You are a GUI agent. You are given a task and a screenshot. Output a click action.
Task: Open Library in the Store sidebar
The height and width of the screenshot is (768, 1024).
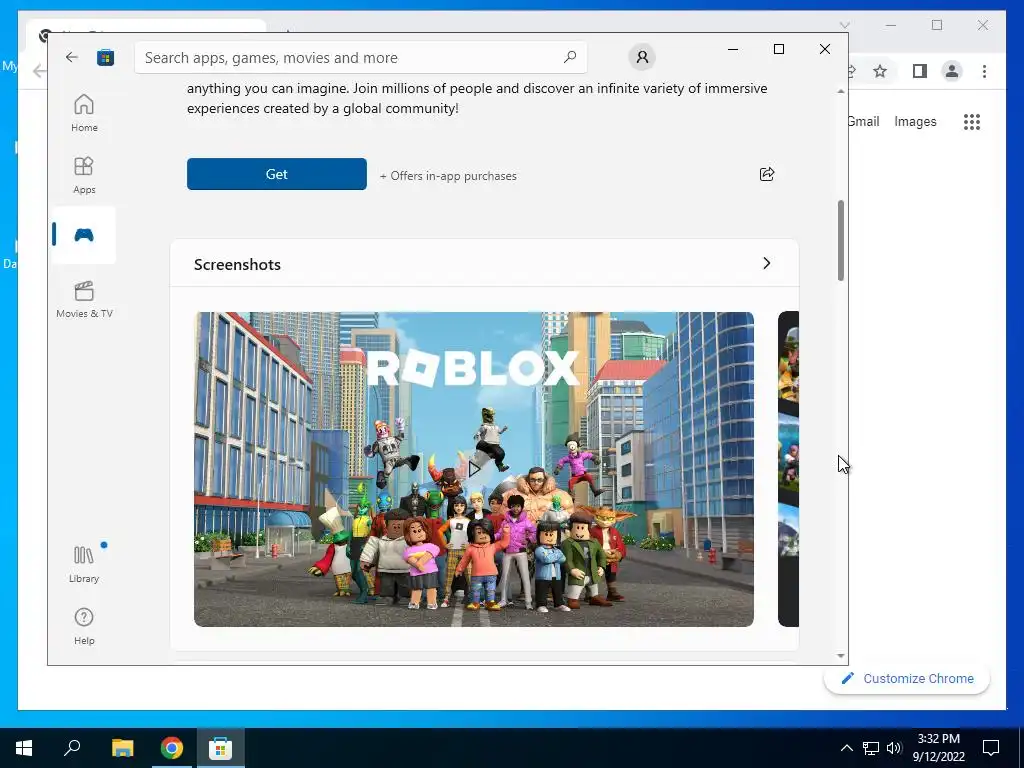click(x=84, y=564)
